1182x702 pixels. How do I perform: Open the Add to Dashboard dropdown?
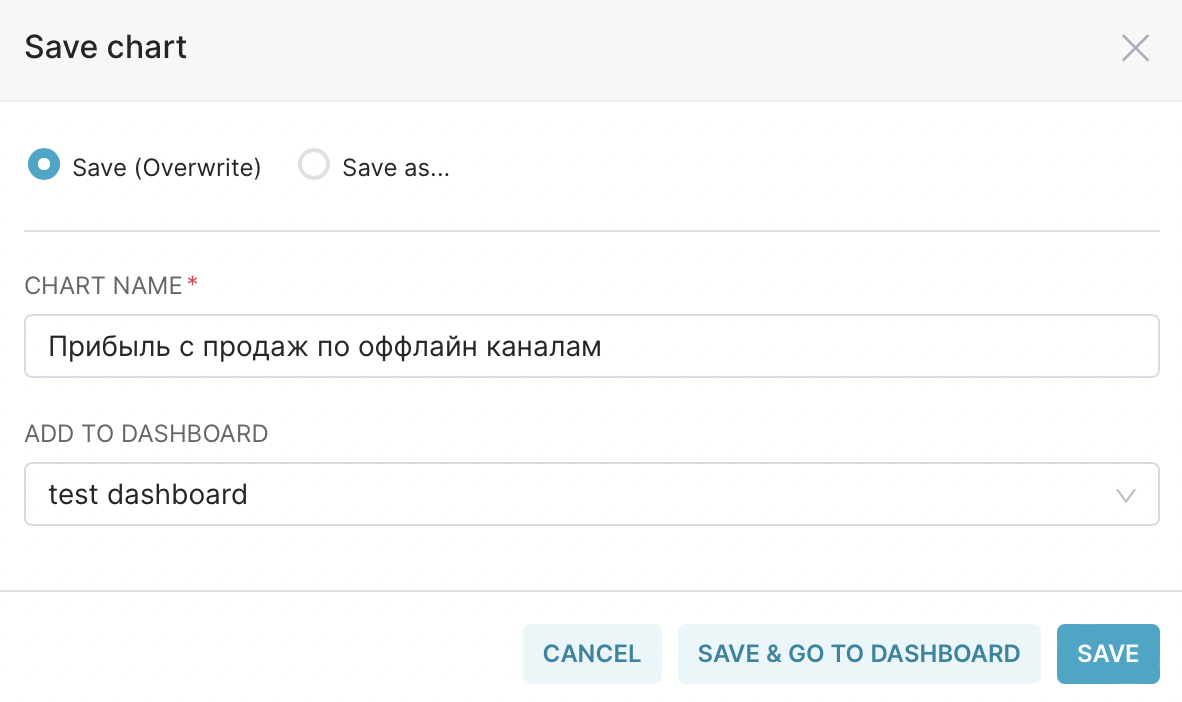(590, 494)
